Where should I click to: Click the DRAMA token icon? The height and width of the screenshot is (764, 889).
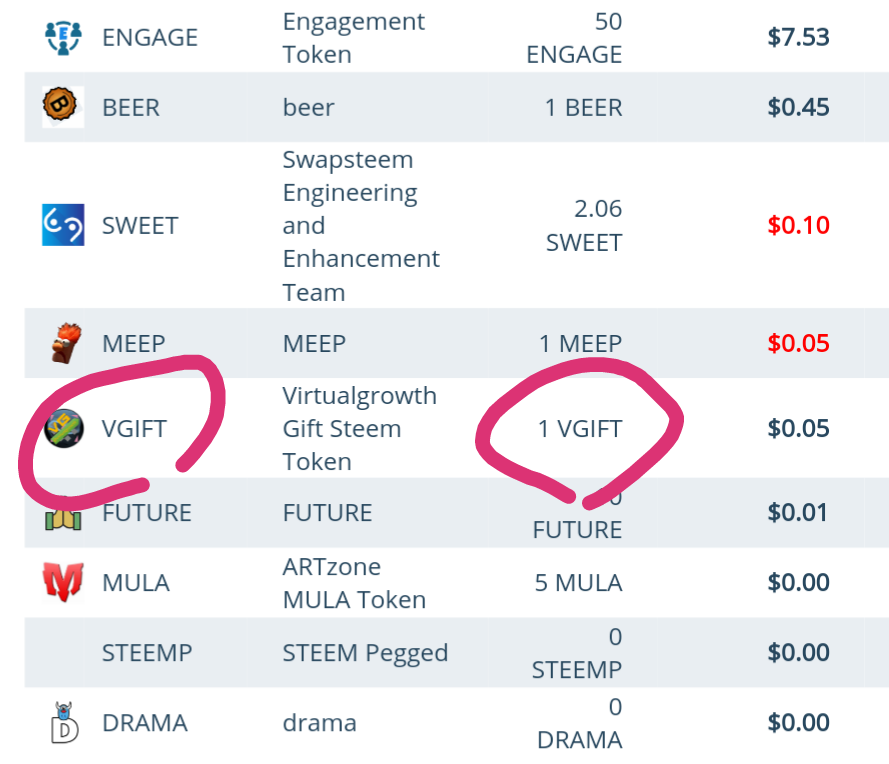click(x=64, y=723)
